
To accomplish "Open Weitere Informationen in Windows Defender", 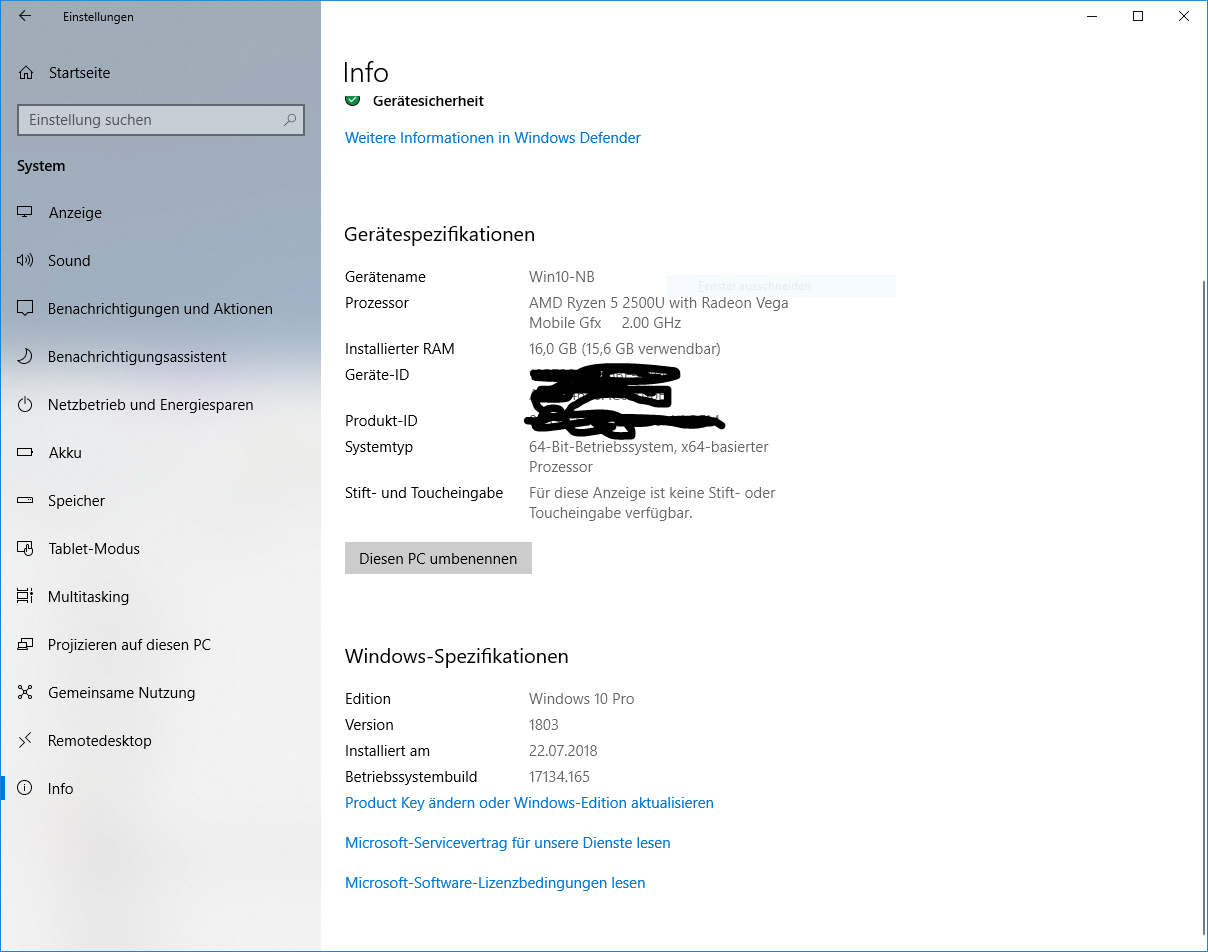I will [493, 138].
